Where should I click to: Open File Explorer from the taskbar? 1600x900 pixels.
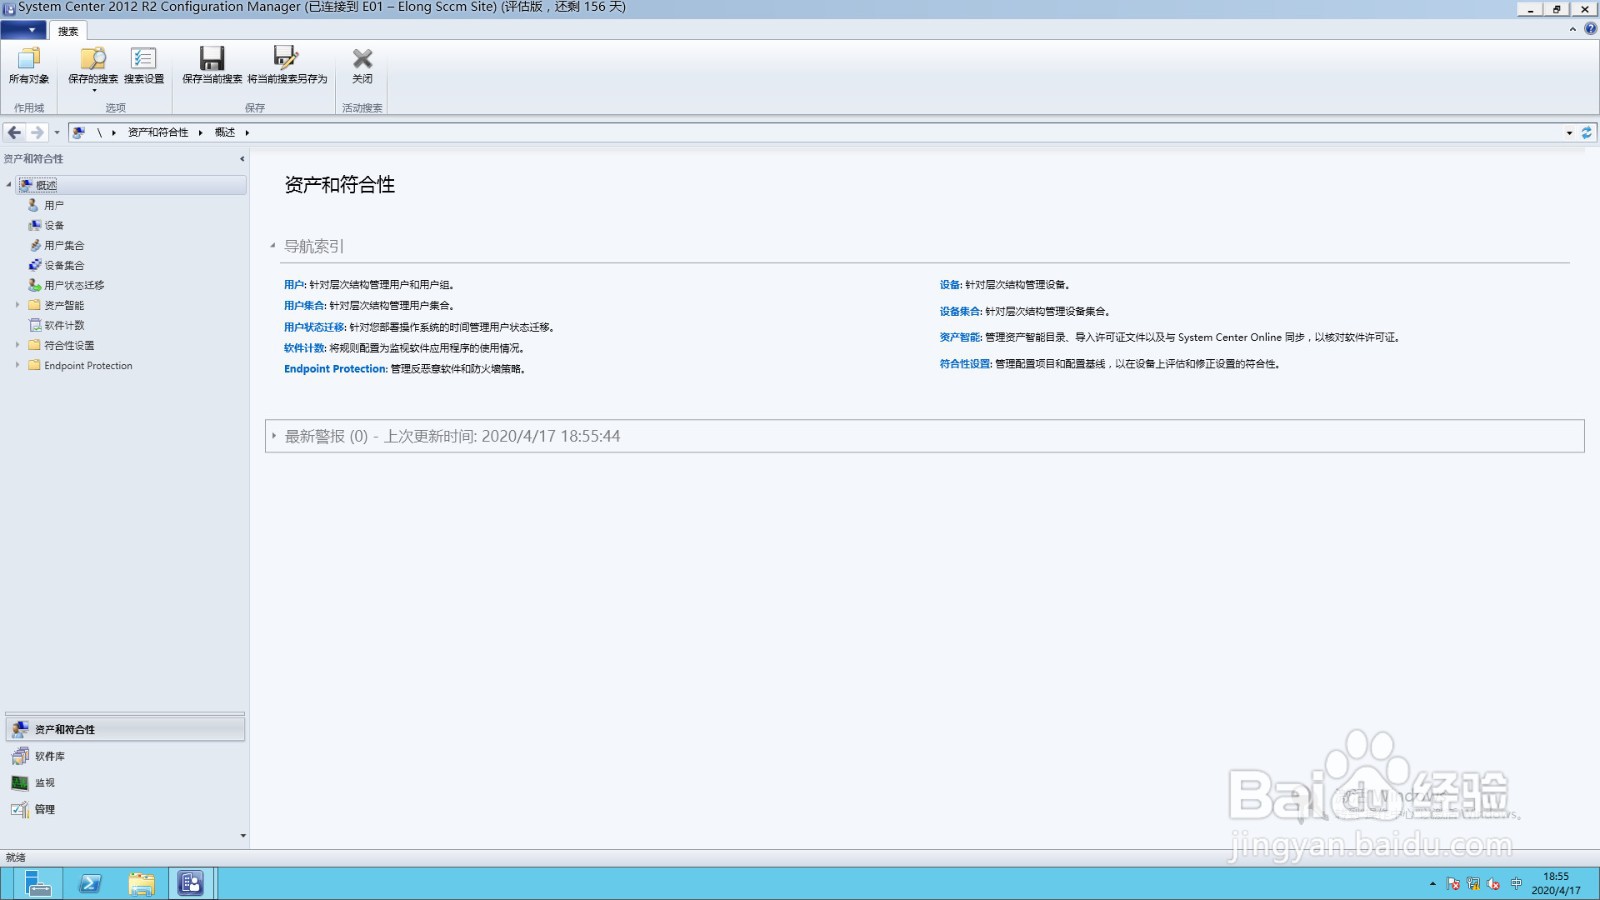(x=141, y=883)
